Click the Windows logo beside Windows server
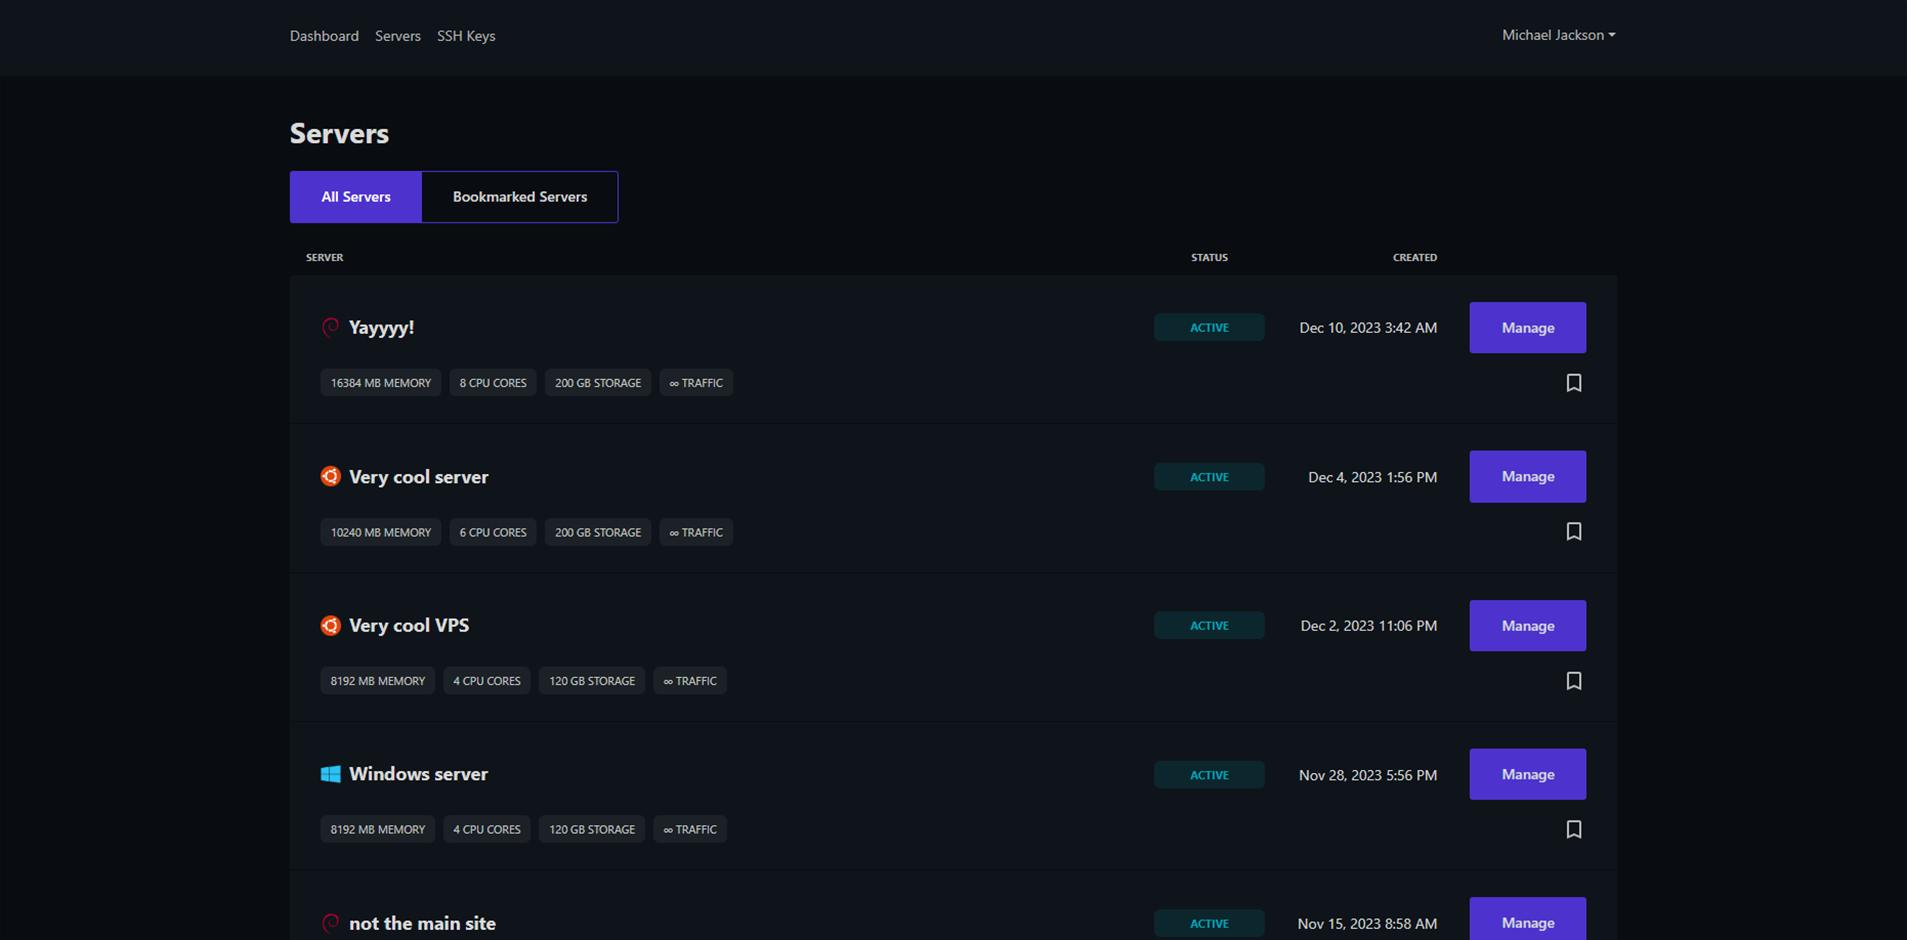Image resolution: width=1907 pixels, height=940 pixels. click(330, 774)
